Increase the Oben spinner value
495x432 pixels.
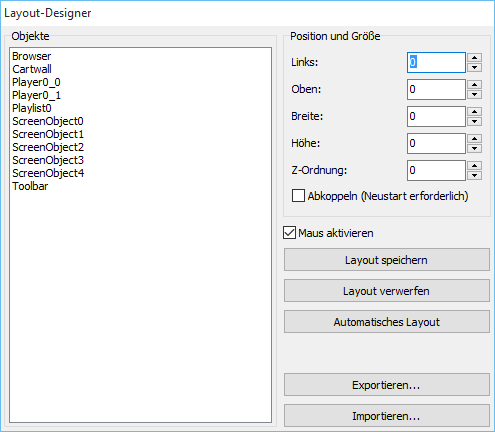pos(474,85)
